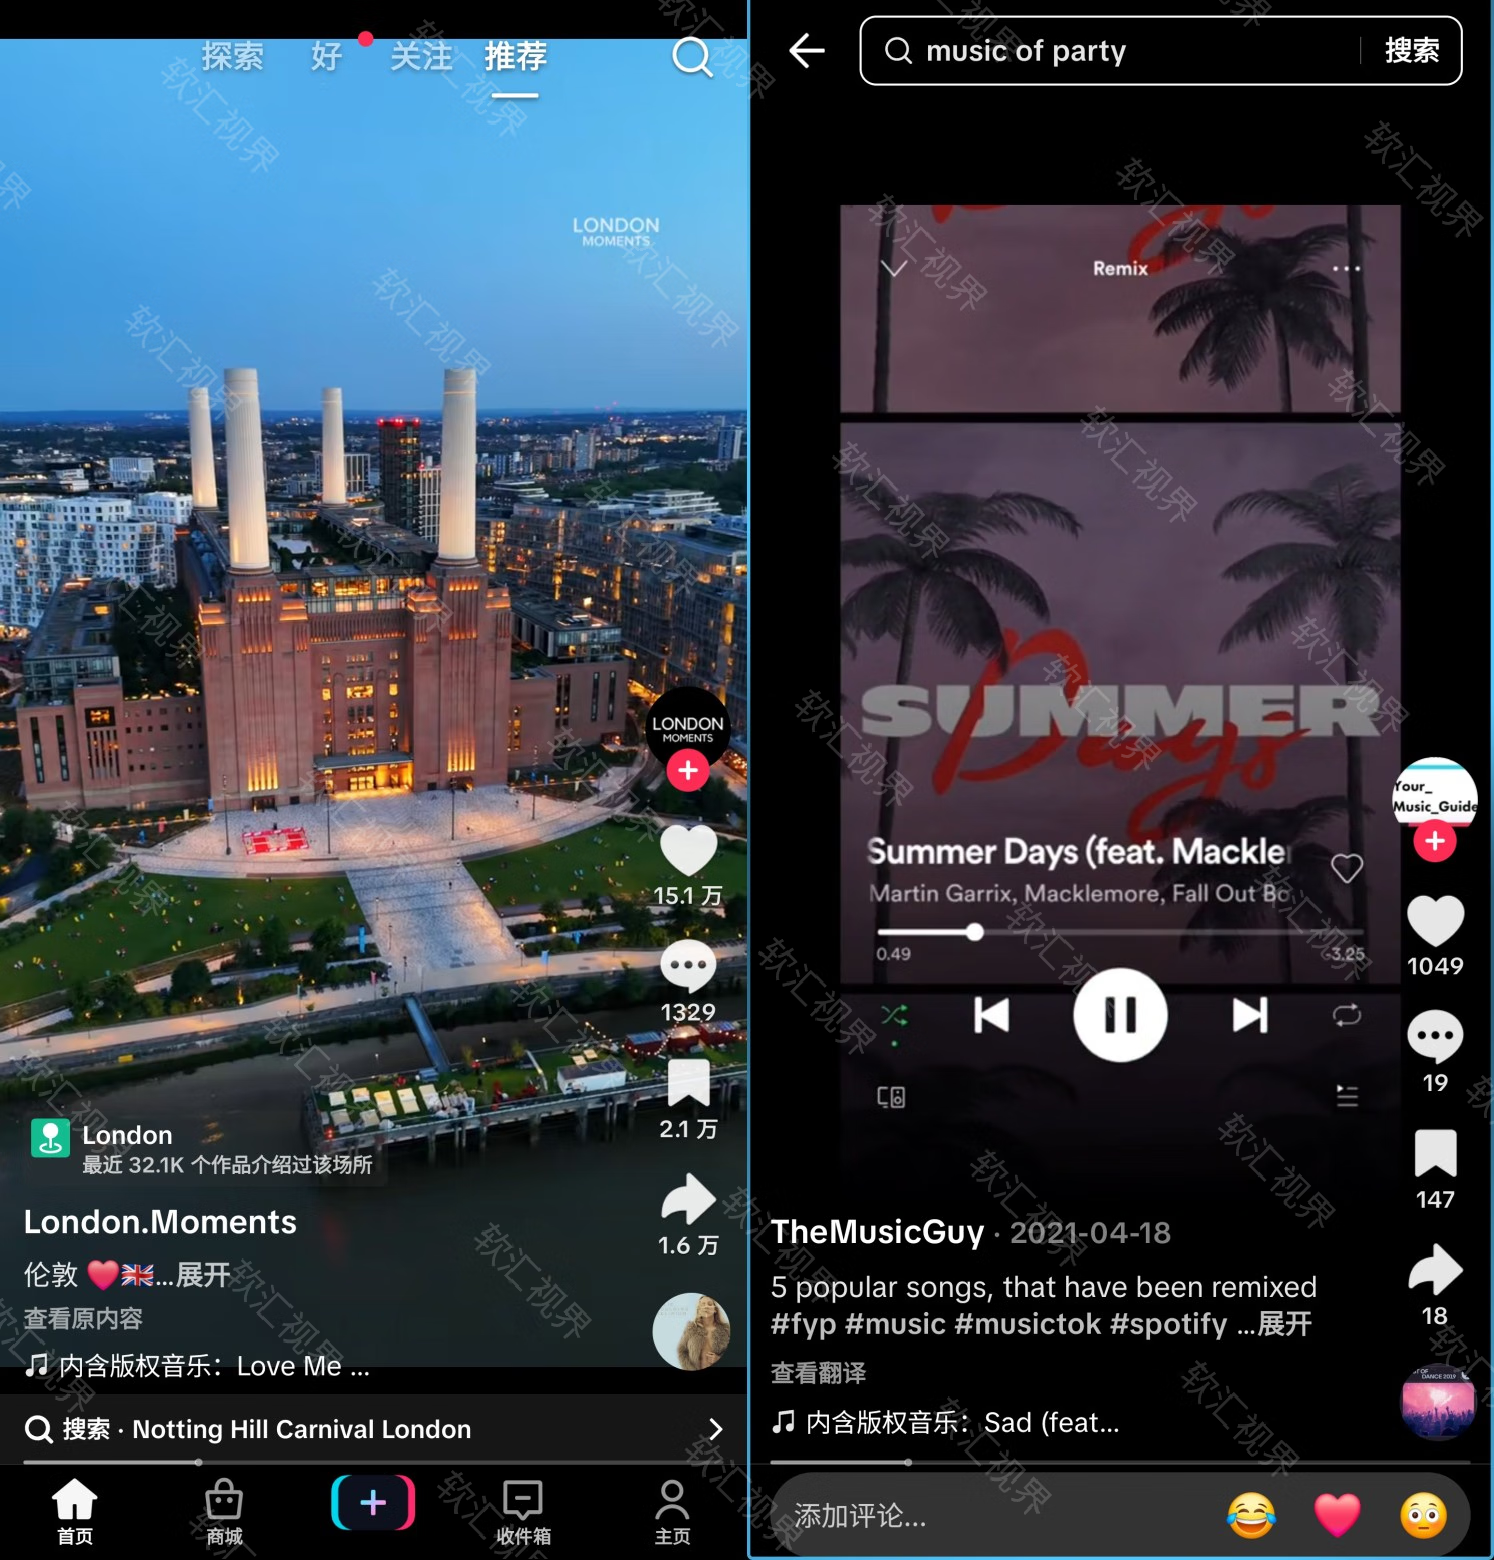Tap 查看翻译 to translate the caption
The width and height of the screenshot is (1494, 1560).
click(x=818, y=1373)
